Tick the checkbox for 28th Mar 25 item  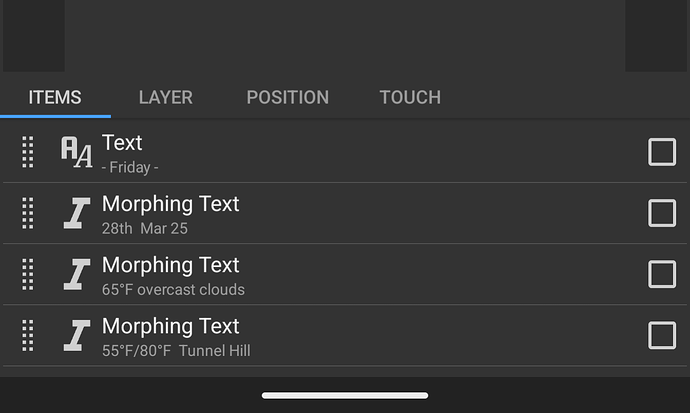coord(662,213)
